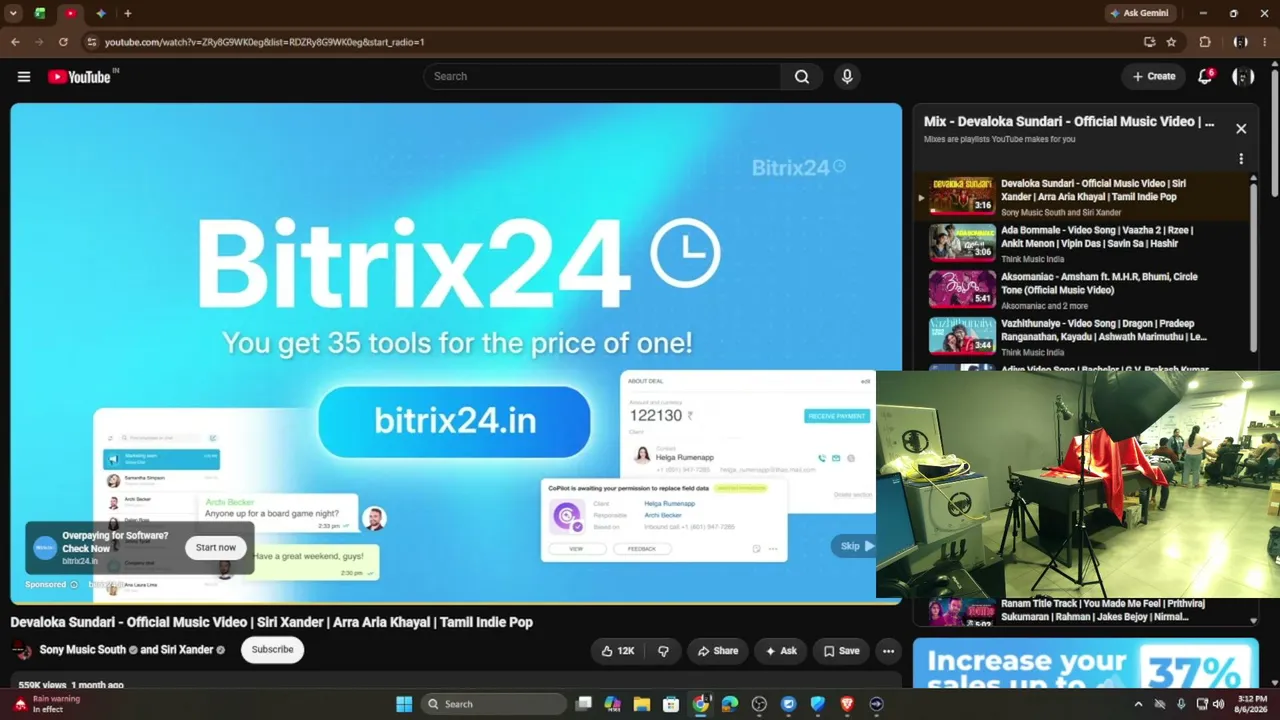Open the Microsoft Edge taskbar icon
The width and height of the screenshot is (1280, 720).
point(730,704)
